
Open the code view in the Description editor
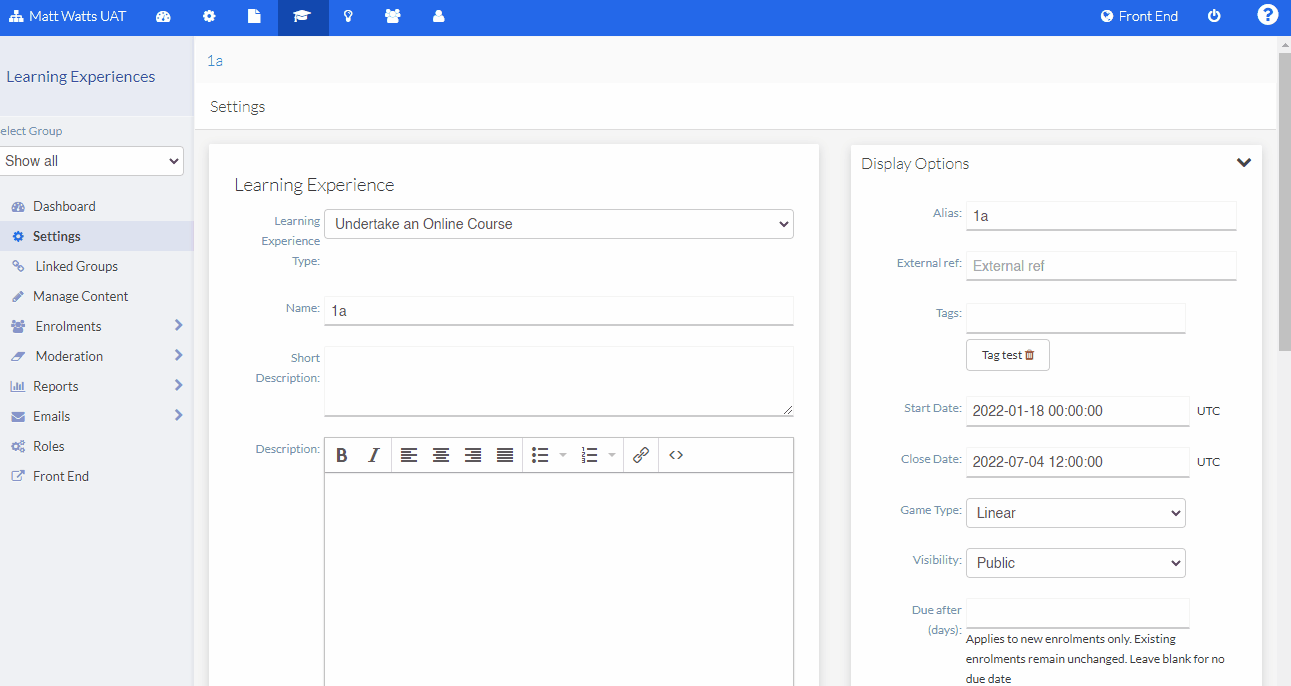[676, 455]
